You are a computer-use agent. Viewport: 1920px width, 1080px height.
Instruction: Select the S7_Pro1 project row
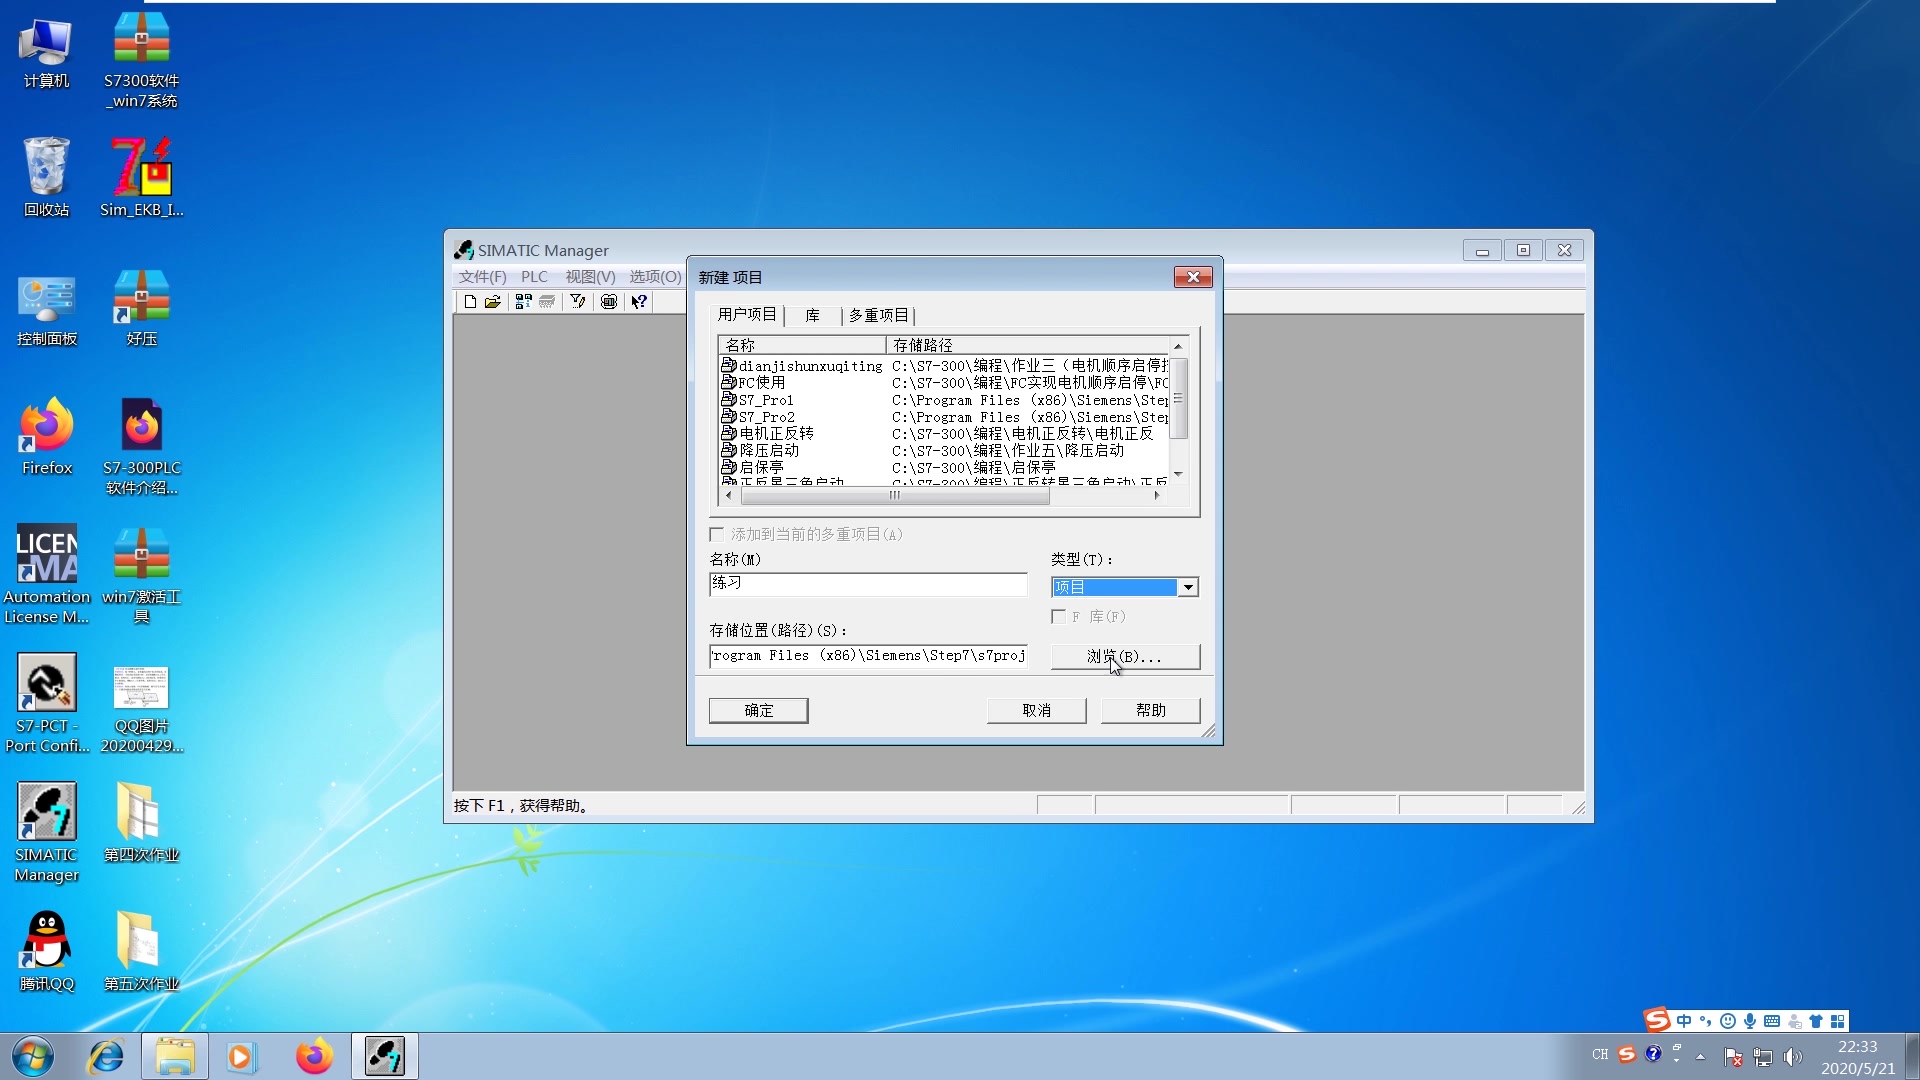[944, 400]
